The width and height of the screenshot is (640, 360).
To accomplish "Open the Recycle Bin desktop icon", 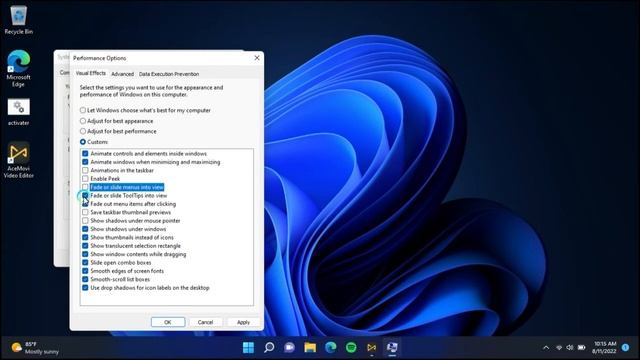I will coord(18,20).
